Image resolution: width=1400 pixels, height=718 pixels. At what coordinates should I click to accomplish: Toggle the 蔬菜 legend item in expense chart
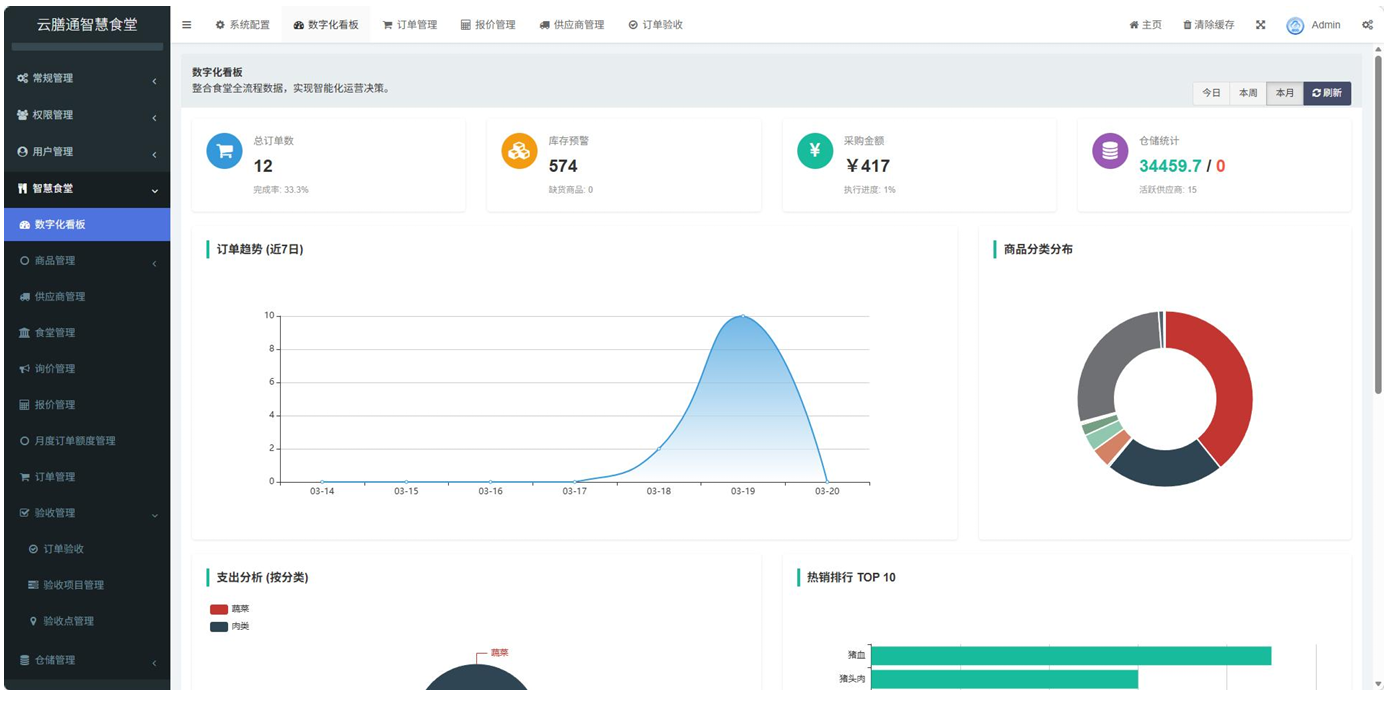229,609
